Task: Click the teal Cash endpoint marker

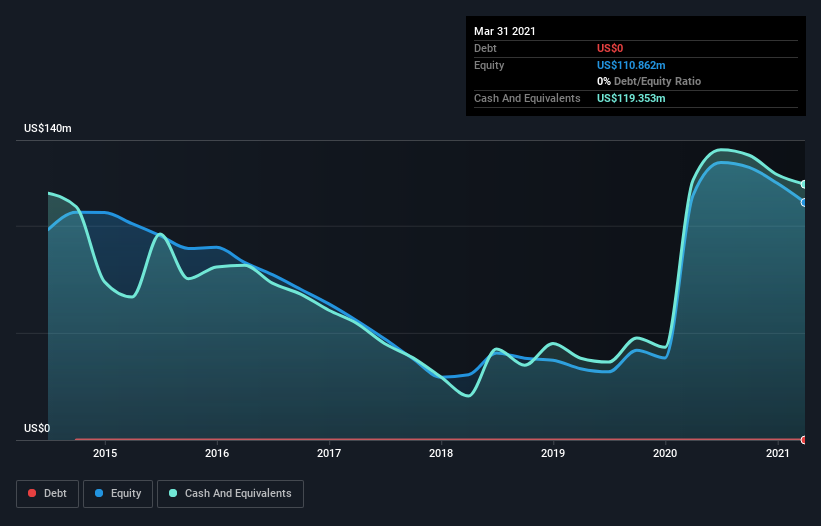Action: [x=804, y=184]
